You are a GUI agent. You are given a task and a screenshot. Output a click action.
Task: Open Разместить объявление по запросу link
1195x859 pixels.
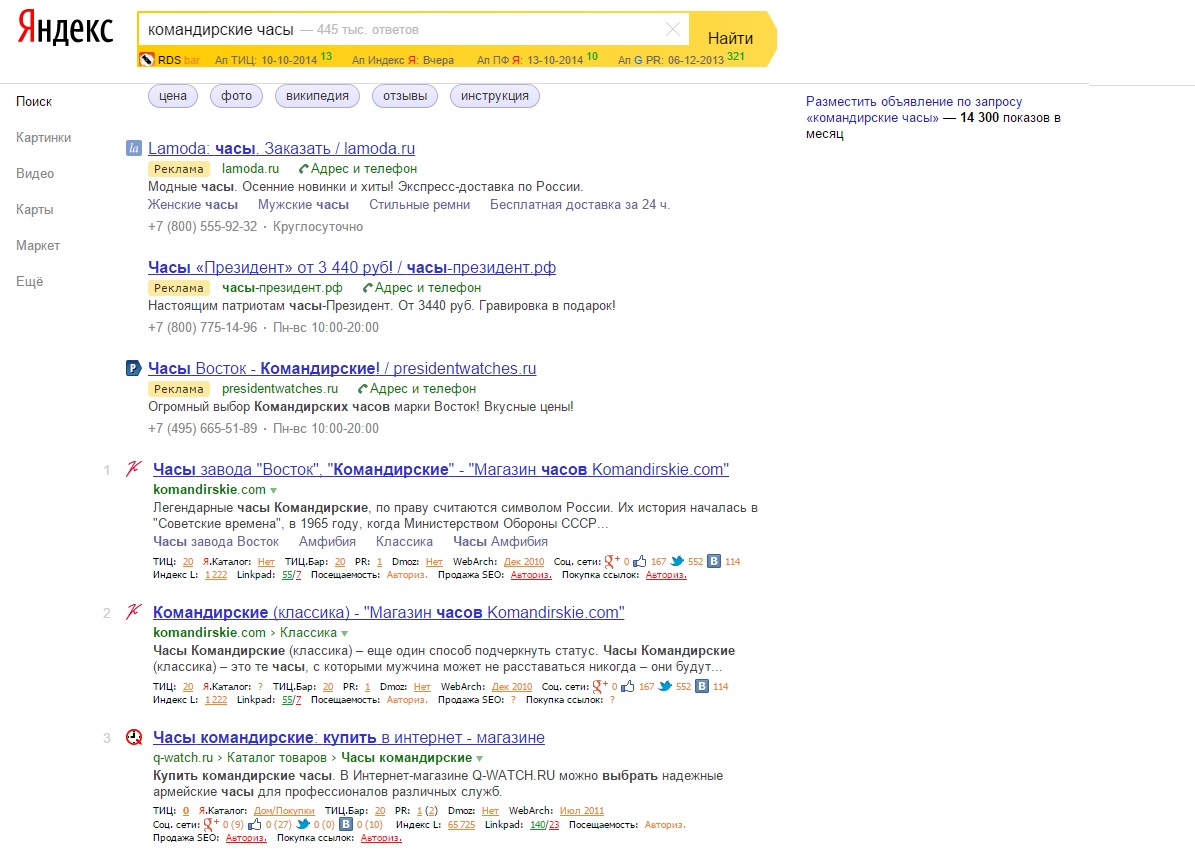[914, 109]
